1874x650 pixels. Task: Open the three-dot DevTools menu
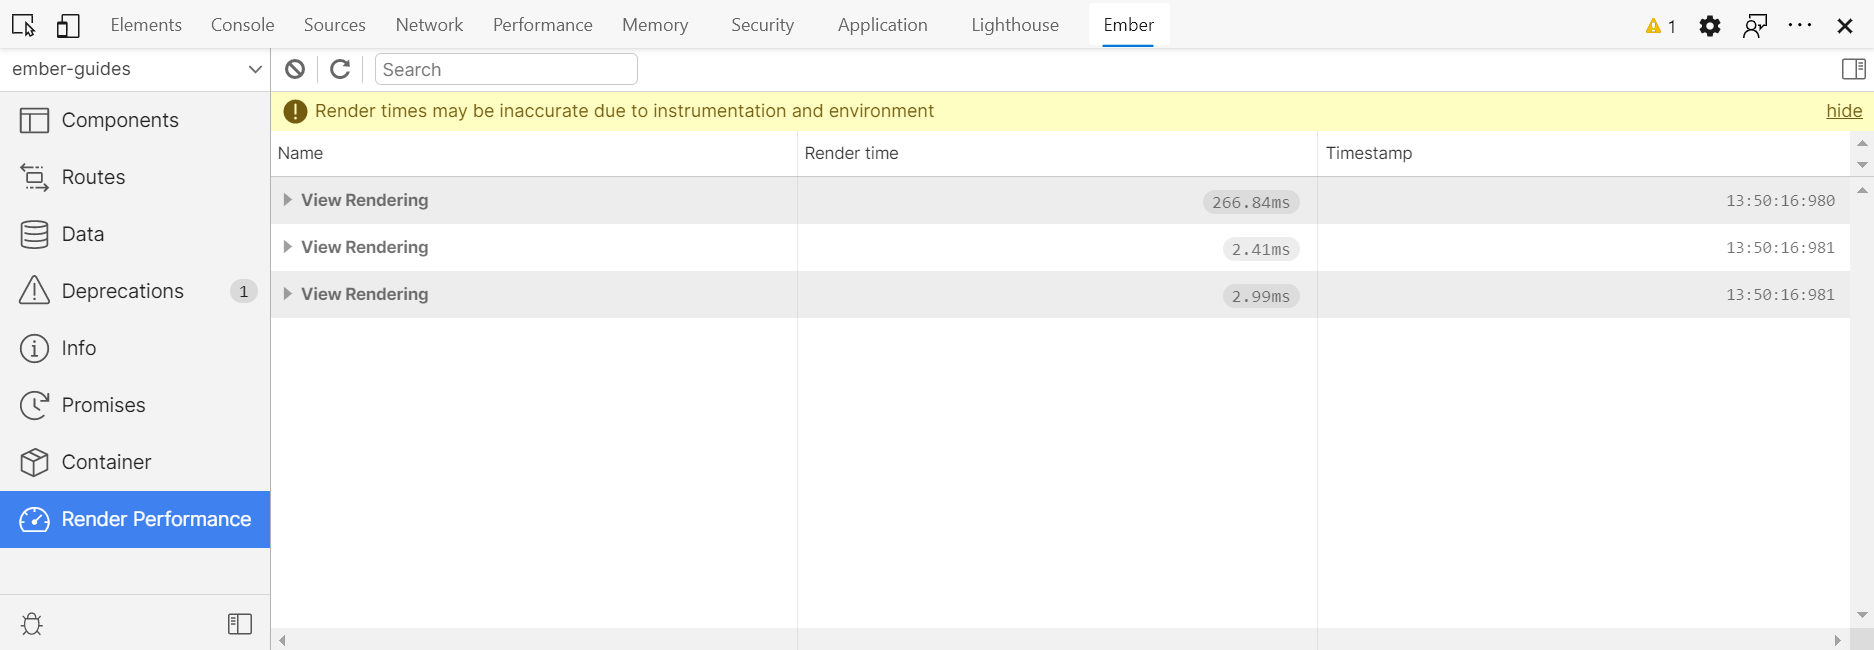(x=1800, y=26)
